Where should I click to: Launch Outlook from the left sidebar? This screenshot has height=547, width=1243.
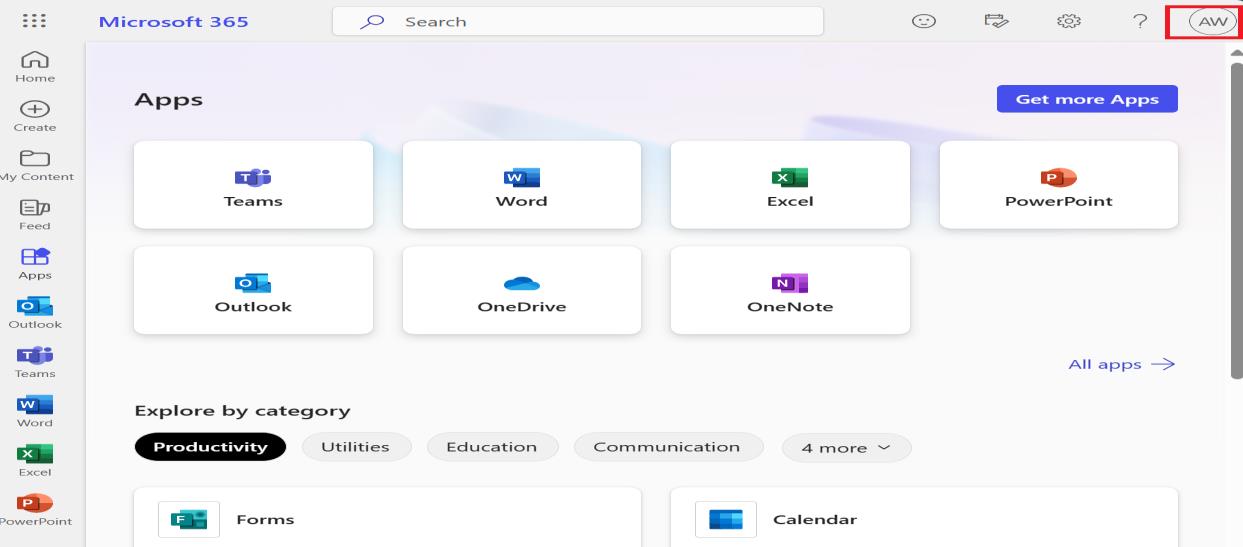pos(33,312)
